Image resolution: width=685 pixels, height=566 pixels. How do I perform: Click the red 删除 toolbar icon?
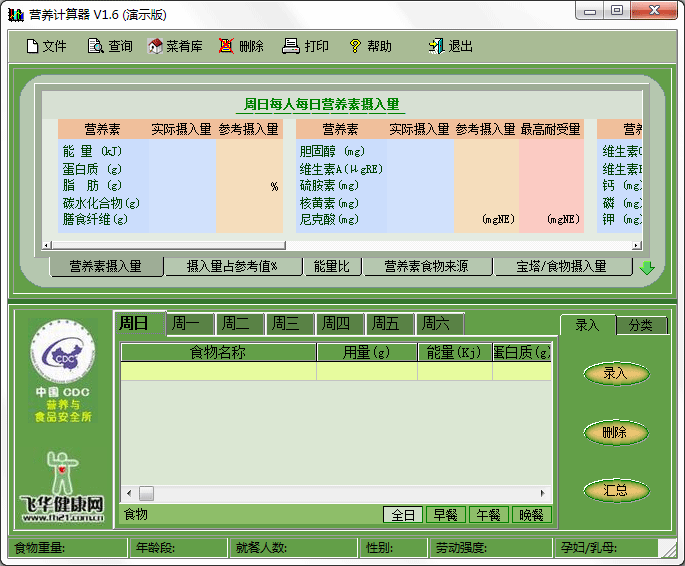[x=226, y=46]
